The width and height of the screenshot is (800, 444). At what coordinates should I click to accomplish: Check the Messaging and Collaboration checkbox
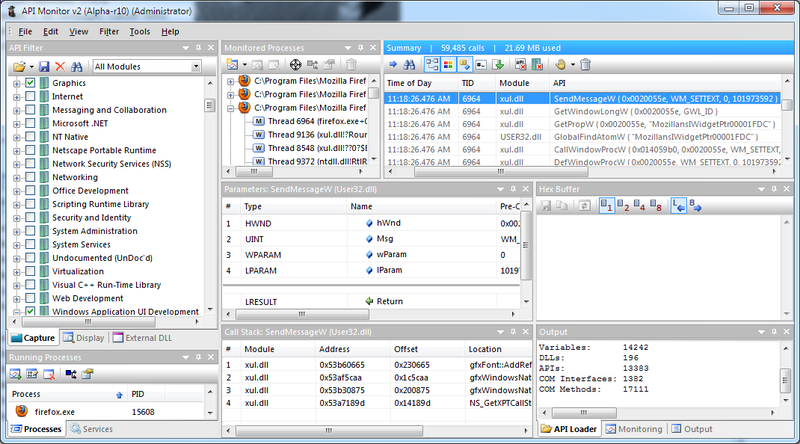[x=30, y=109]
